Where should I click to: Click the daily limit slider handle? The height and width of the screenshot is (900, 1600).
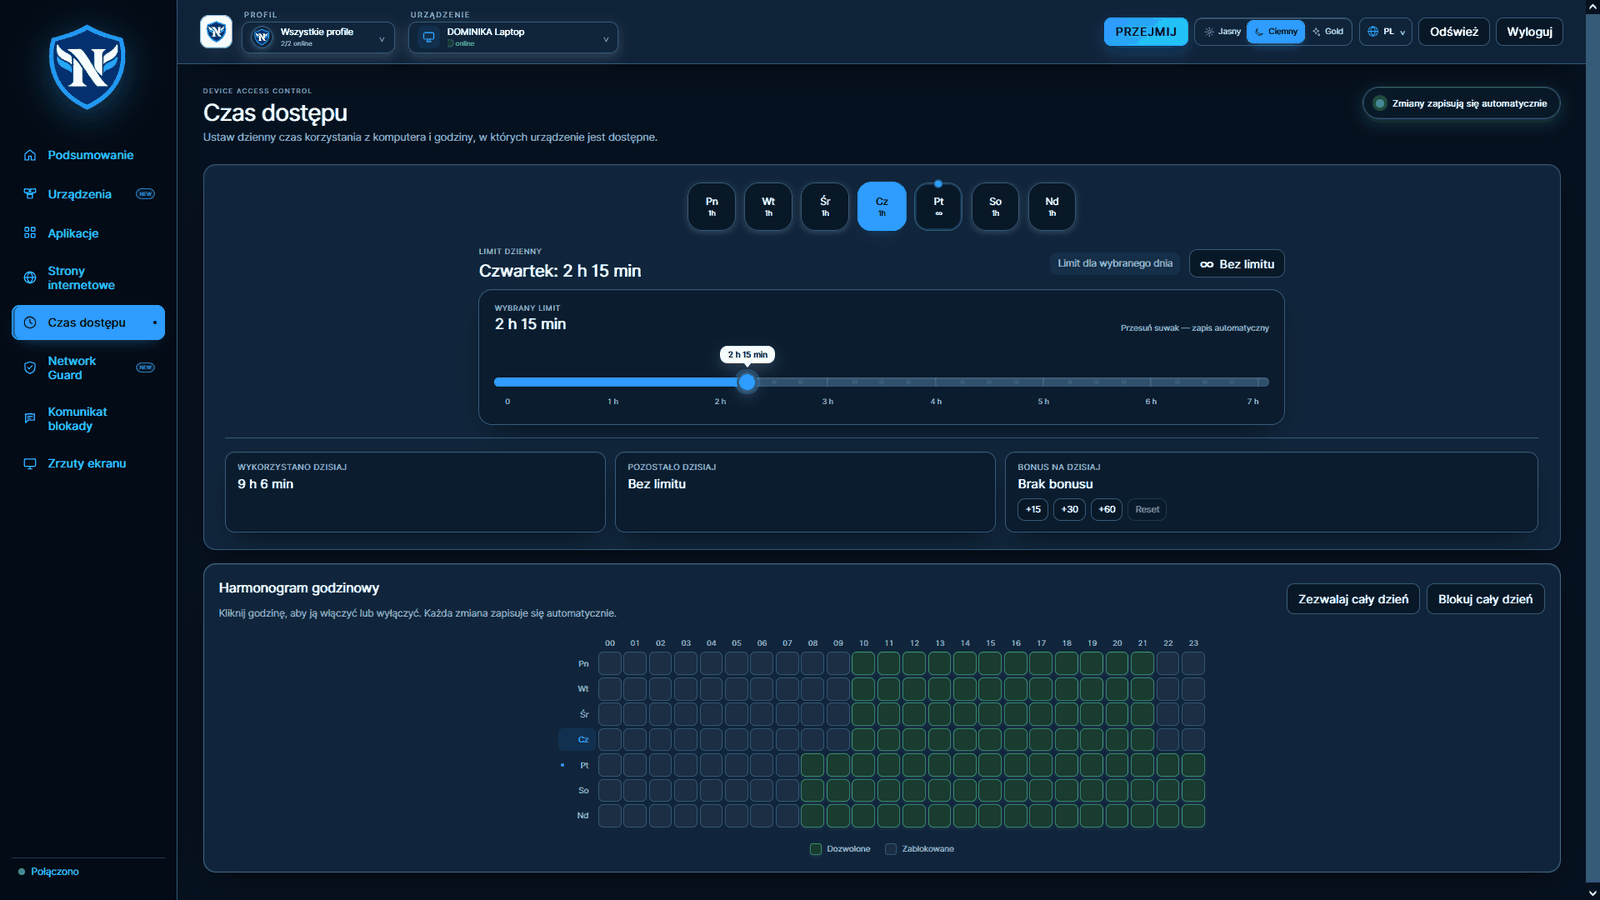point(747,382)
